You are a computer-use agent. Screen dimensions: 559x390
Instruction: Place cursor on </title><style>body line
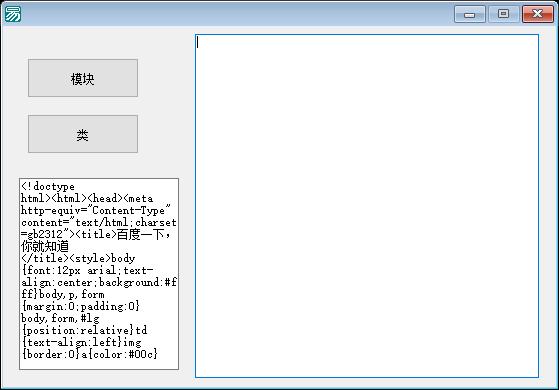point(78,258)
